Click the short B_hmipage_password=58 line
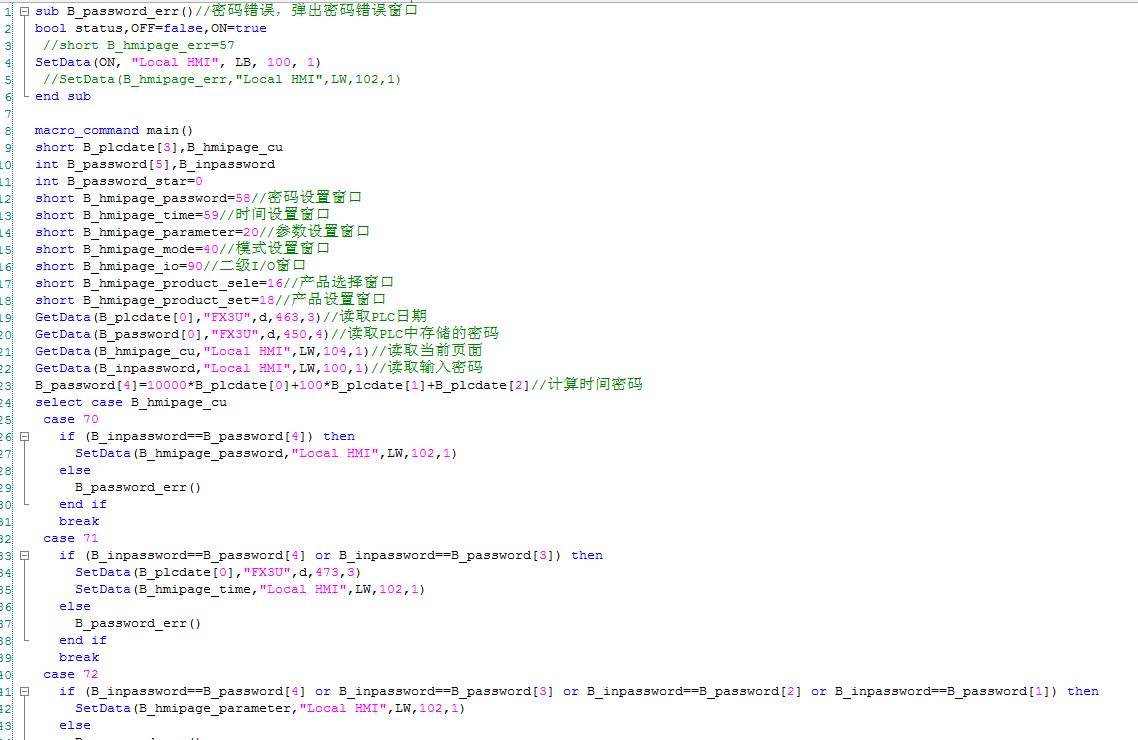This screenshot has width=1138, height=740. pyautogui.click(x=198, y=198)
